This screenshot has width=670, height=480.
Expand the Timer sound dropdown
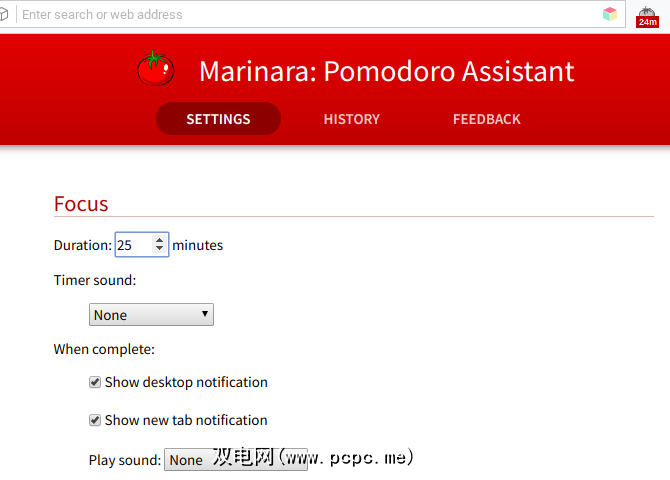tap(151, 315)
